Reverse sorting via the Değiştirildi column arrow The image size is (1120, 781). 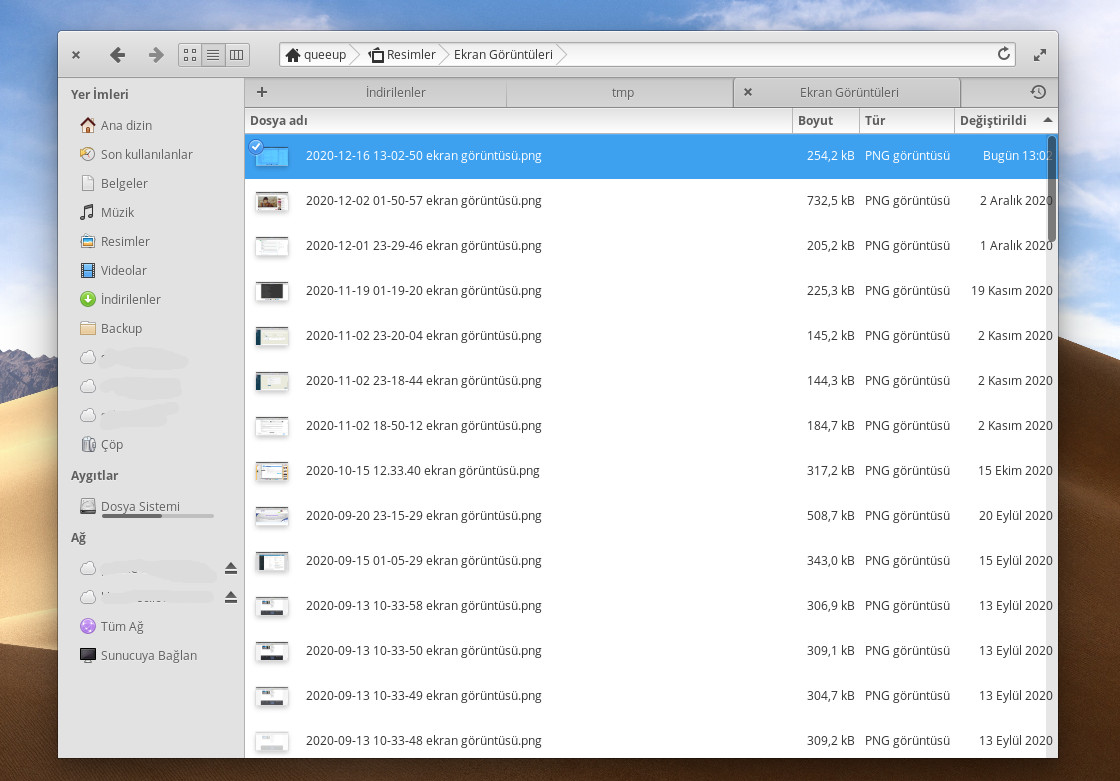tap(1048, 120)
